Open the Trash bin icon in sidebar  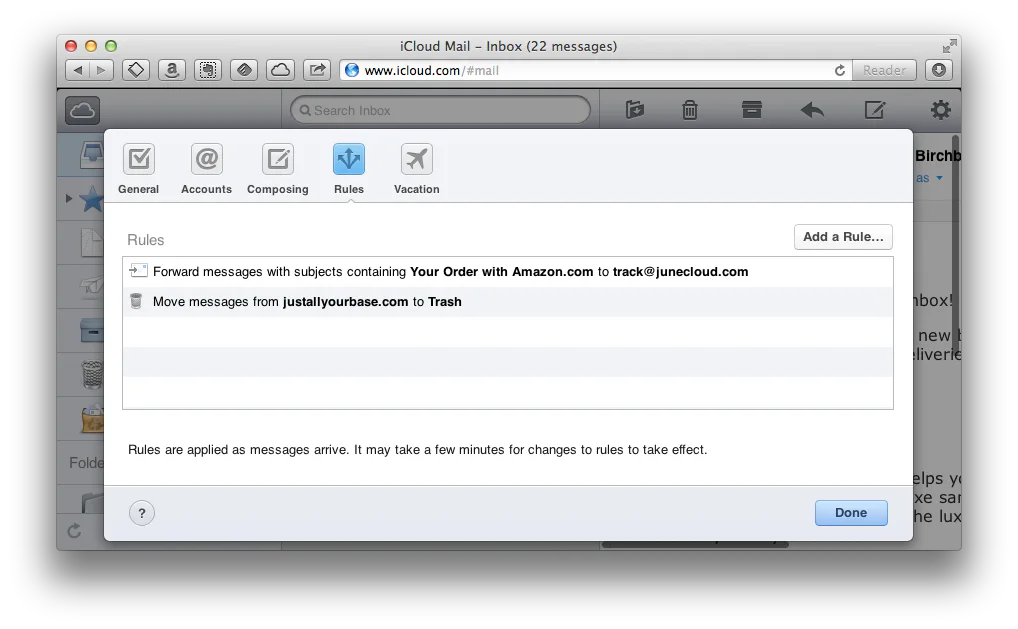(x=92, y=375)
